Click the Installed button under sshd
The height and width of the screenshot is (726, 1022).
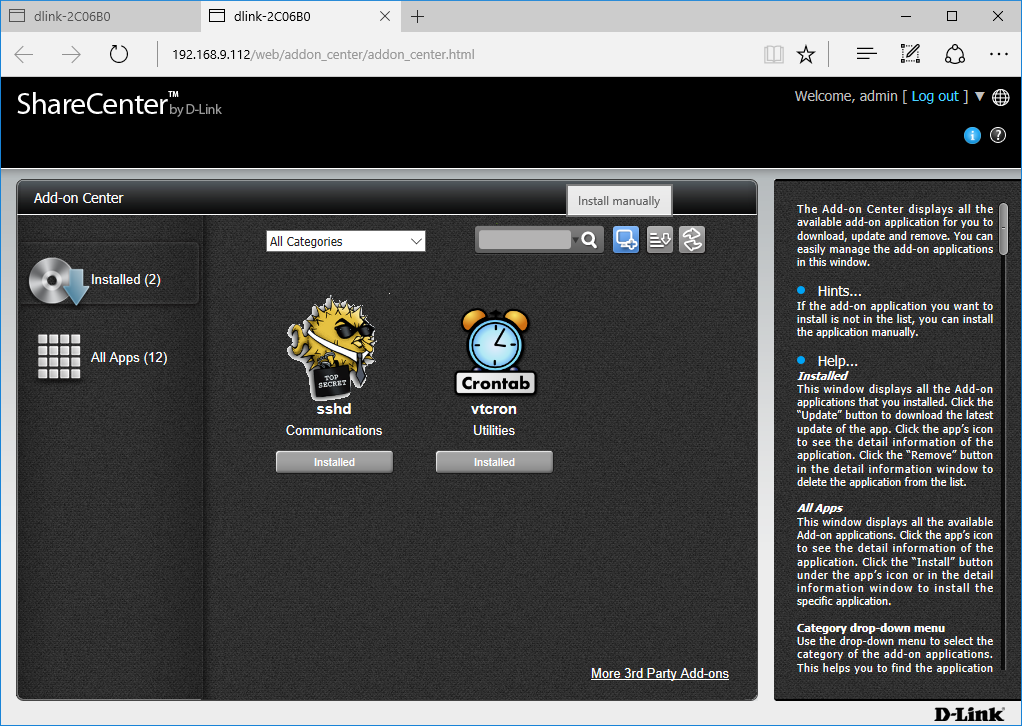click(x=334, y=461)
